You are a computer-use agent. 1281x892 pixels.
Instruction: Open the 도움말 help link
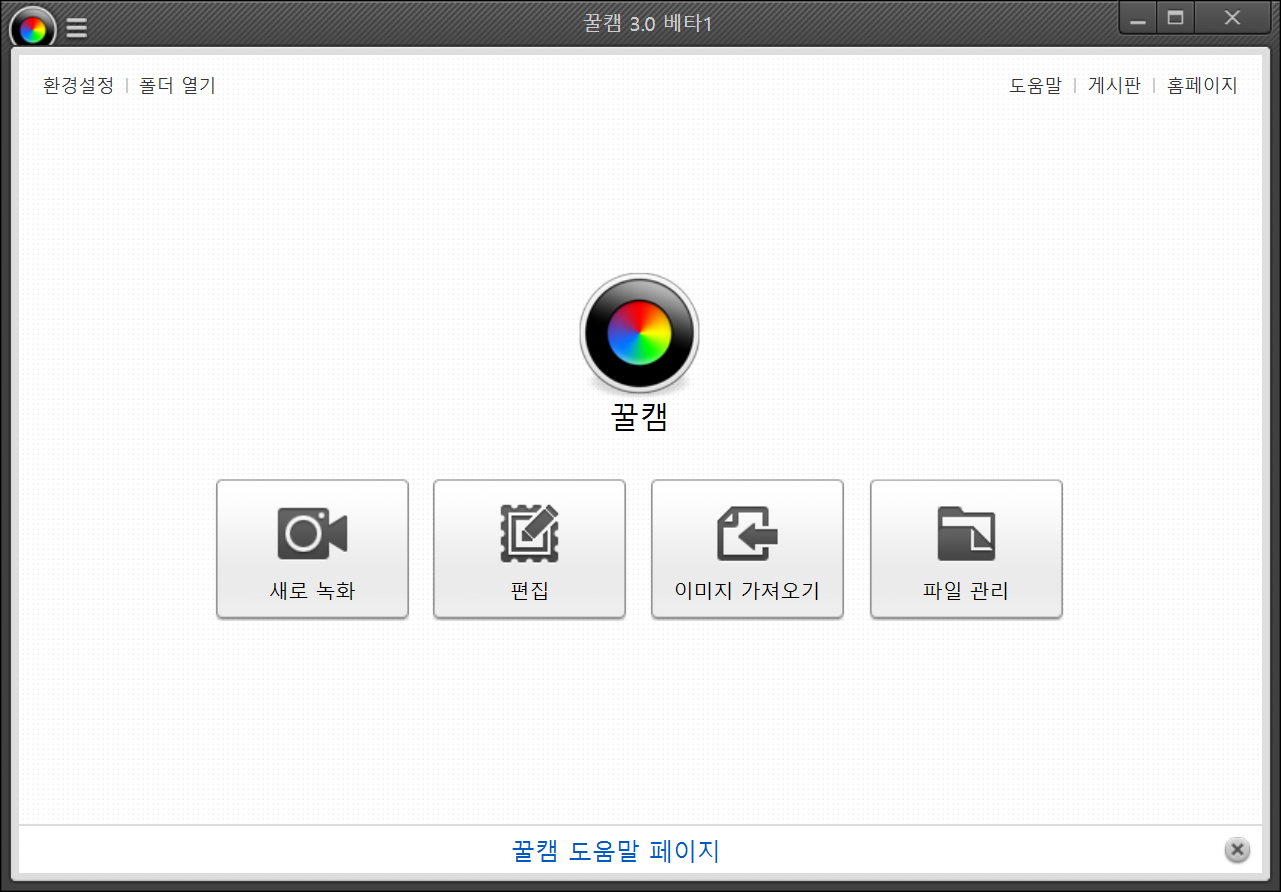pyautogui.click(x=1035, y=85)
